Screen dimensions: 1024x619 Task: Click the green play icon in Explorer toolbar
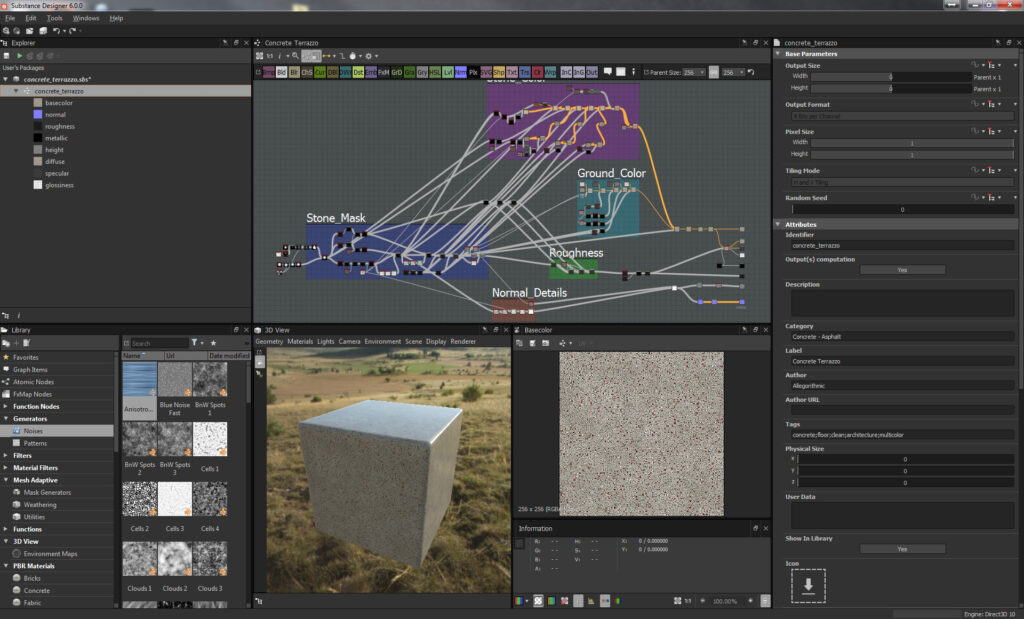(x=19, y=56)
